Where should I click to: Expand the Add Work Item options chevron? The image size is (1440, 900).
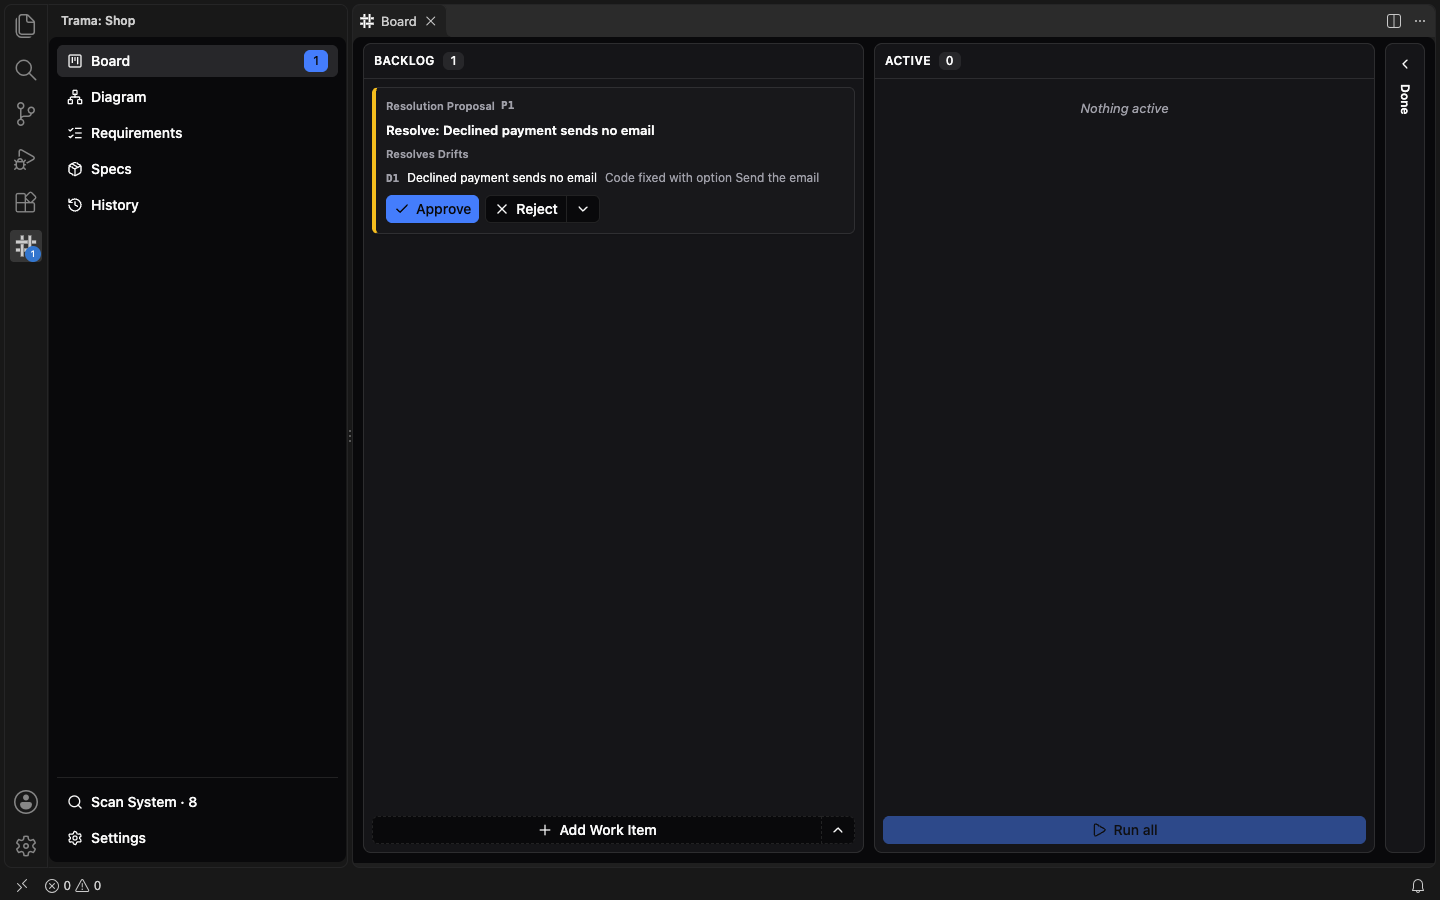point(838,830)
